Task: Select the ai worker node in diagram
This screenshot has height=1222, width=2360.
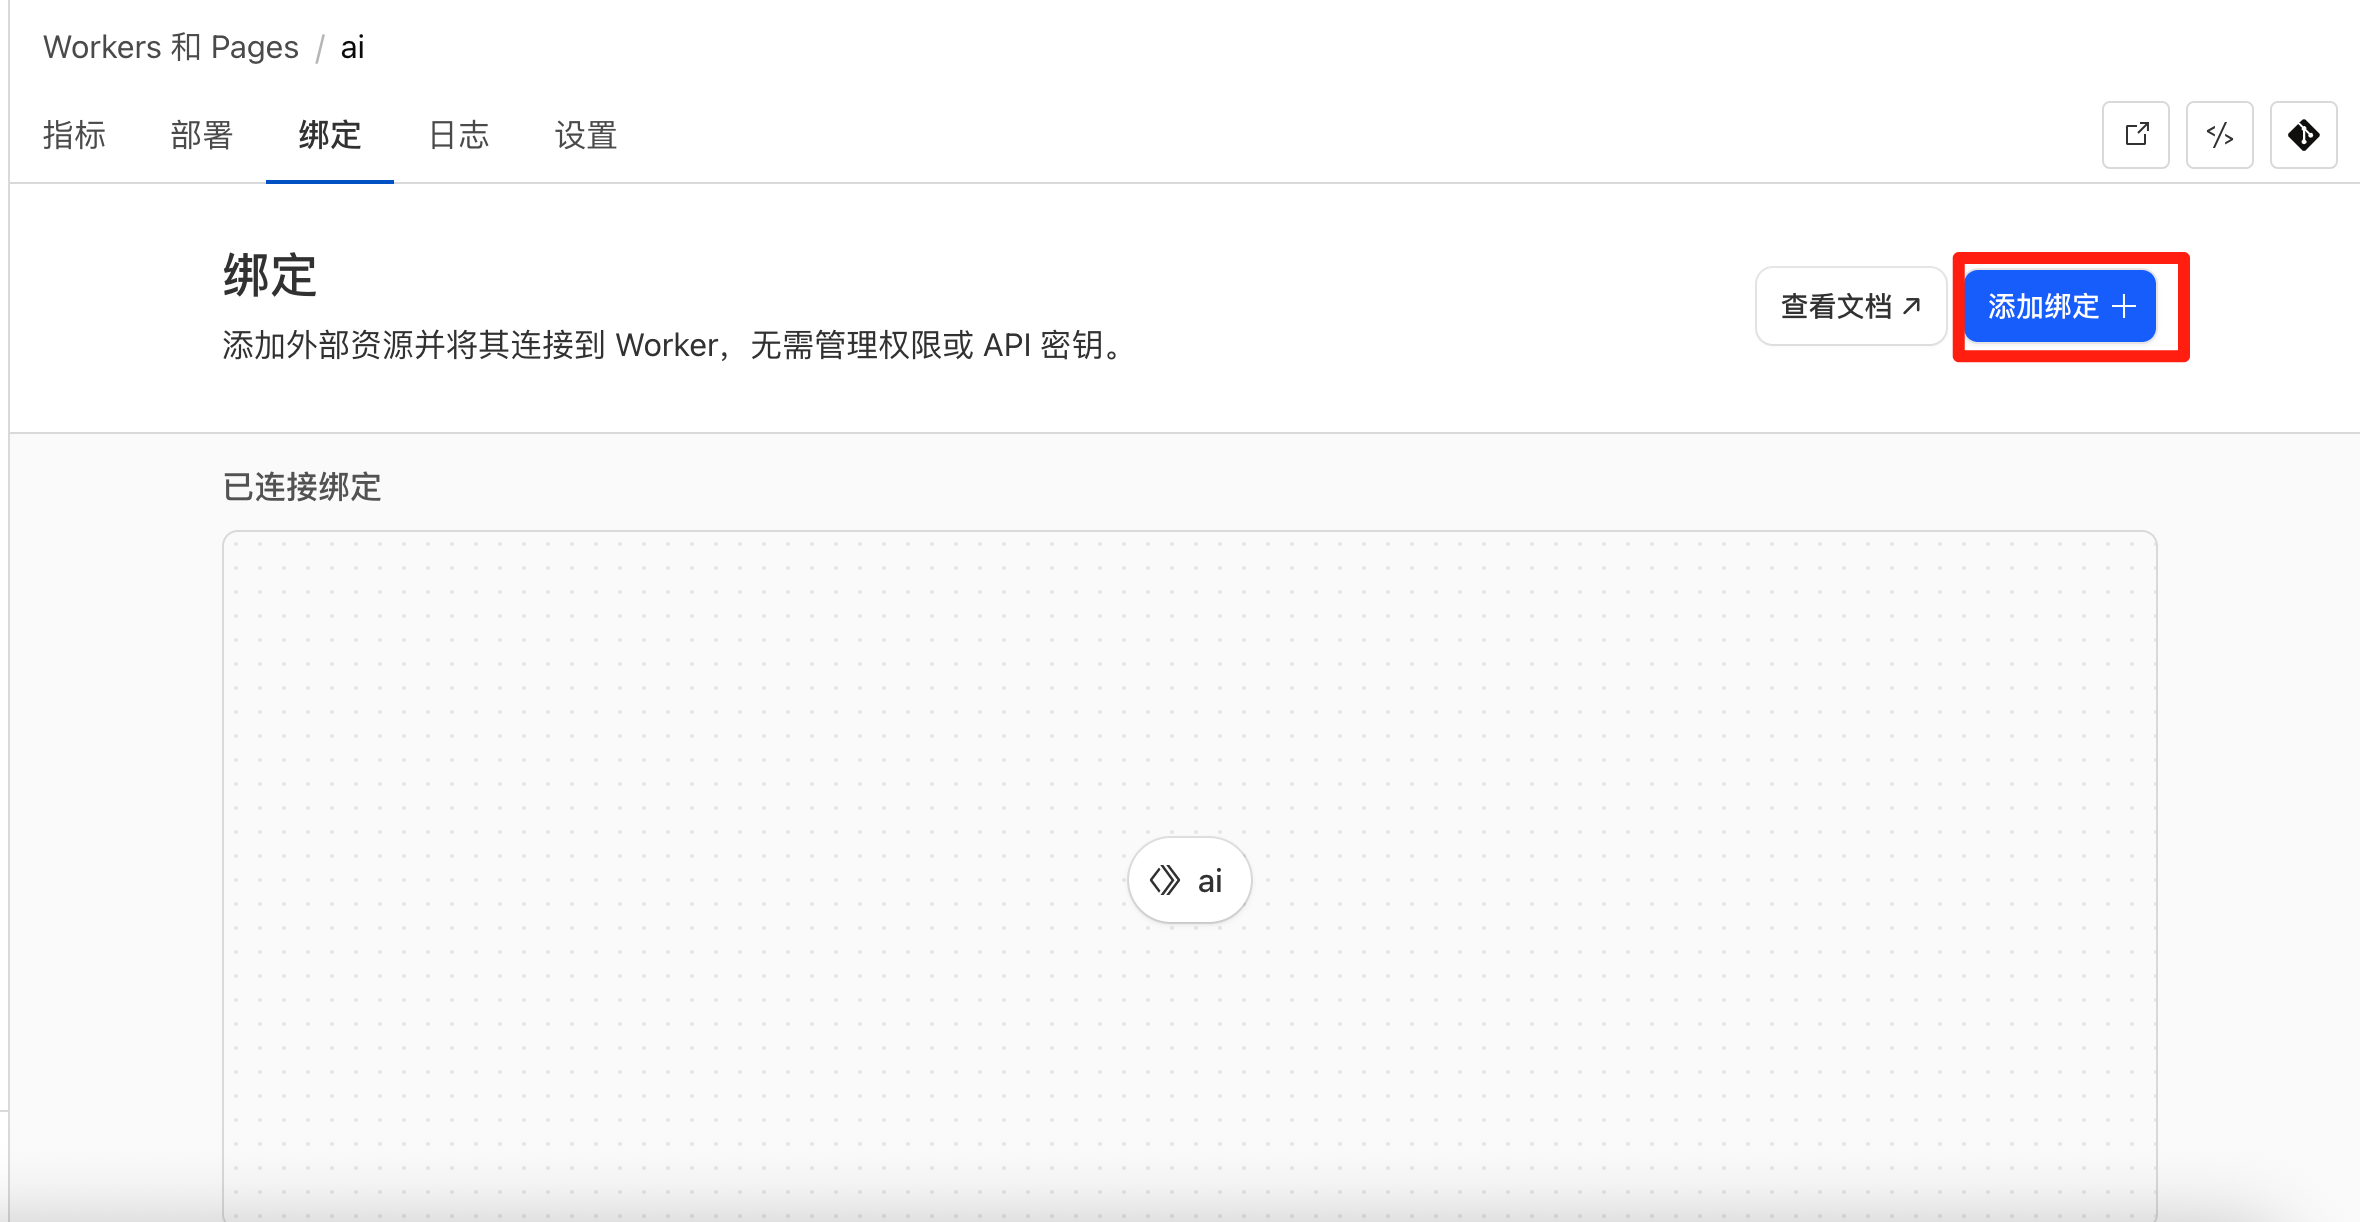Action: pos(1189,880)
